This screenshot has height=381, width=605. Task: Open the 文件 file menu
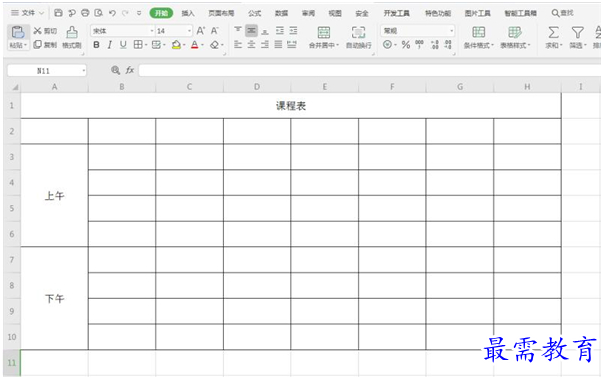(x=27, y=13)
